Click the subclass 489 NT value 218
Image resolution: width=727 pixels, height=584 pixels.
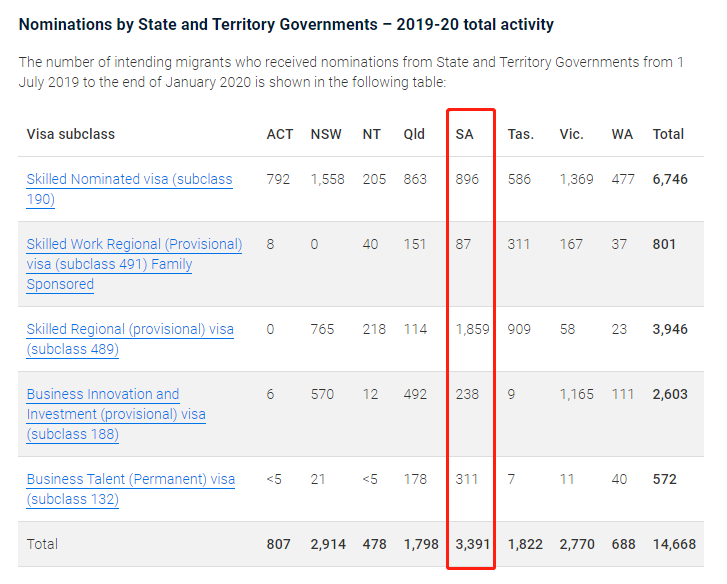coord(374,329)
